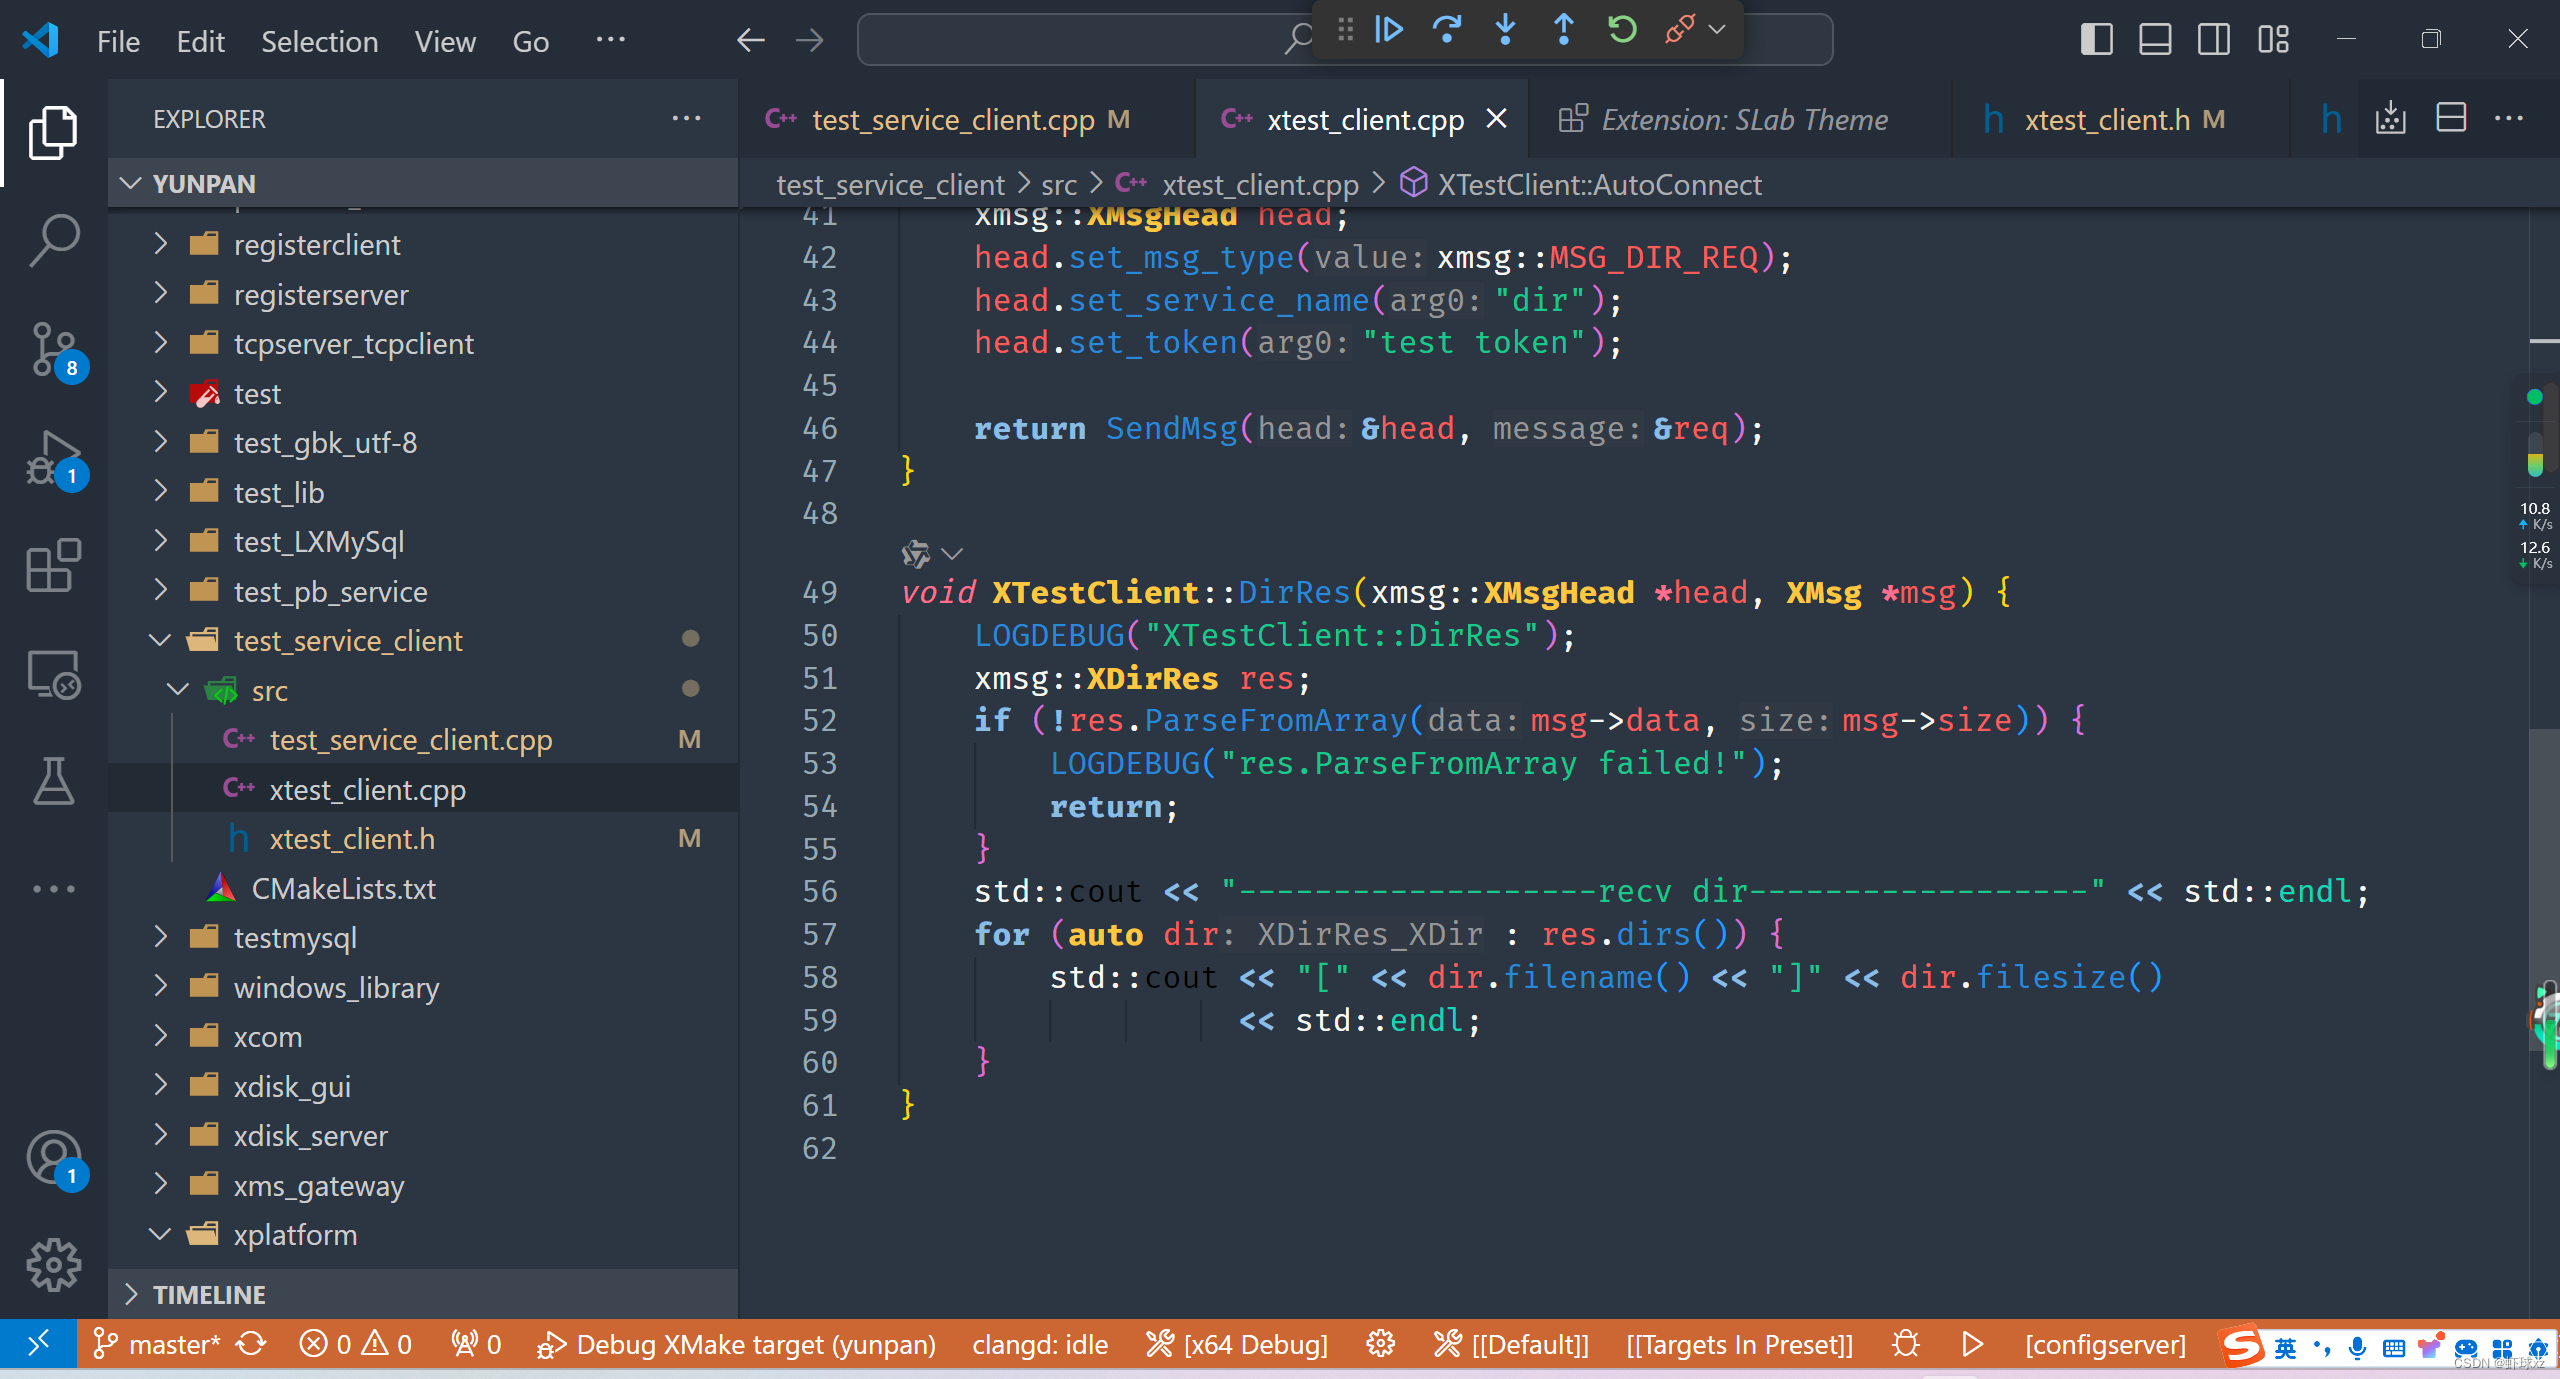
Task: Open Run and Debug view
Action: click(x=53, y=460)
